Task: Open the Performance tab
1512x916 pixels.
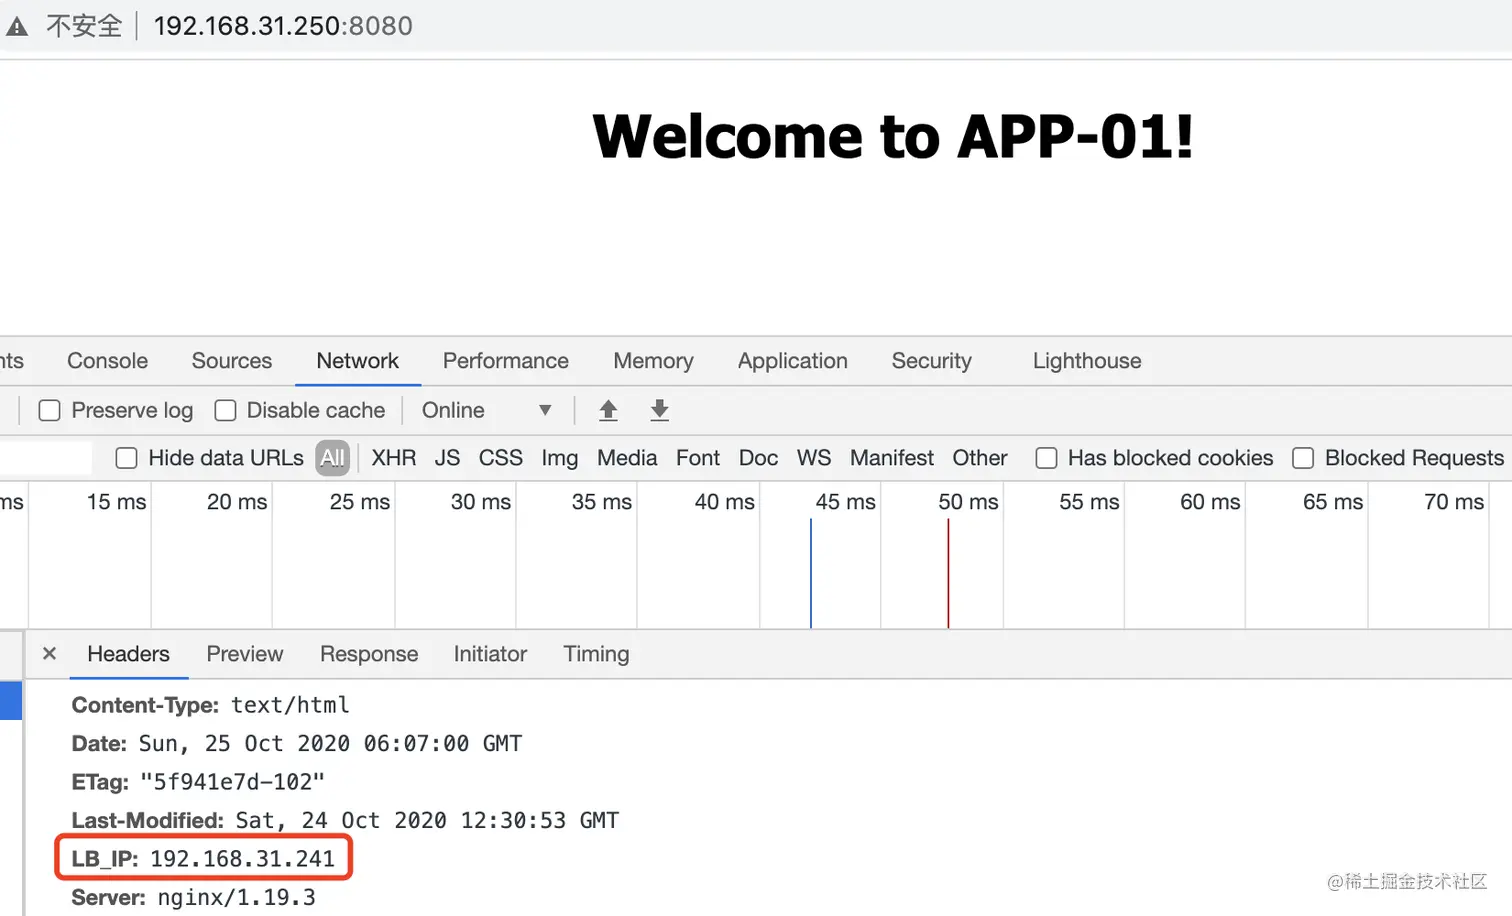Action: (506, 361)
